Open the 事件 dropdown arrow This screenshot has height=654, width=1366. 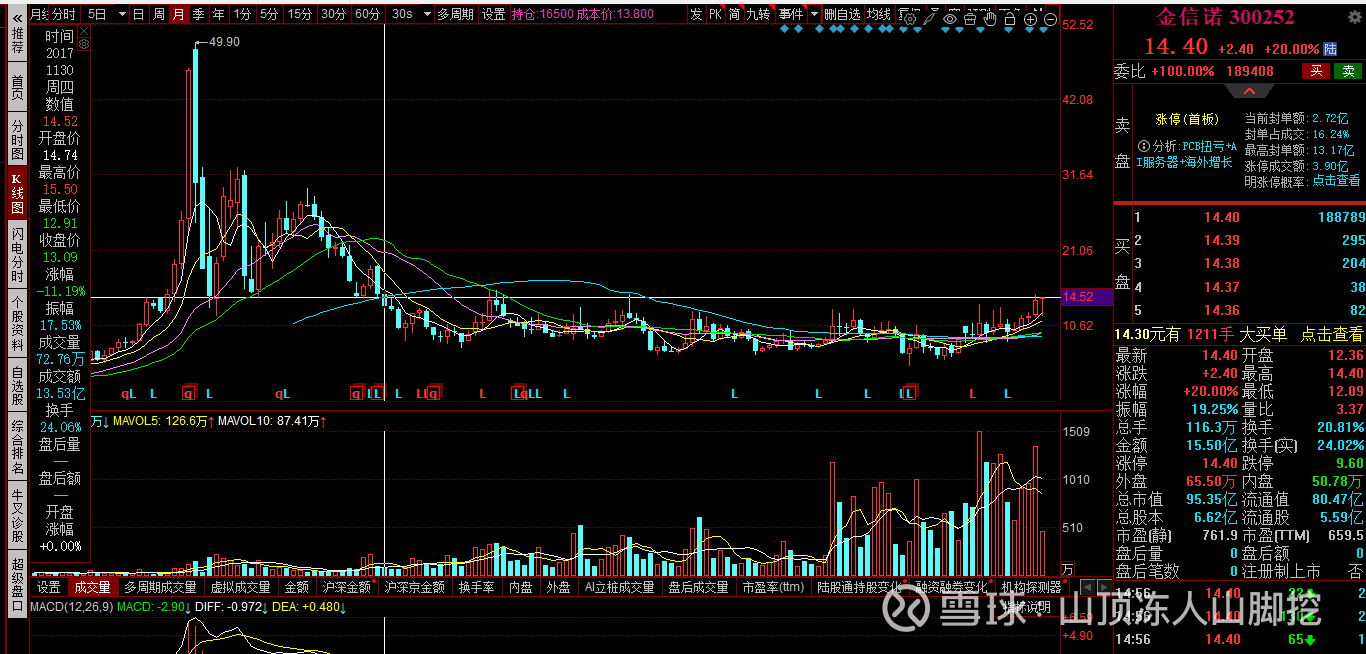pos(814,14)
